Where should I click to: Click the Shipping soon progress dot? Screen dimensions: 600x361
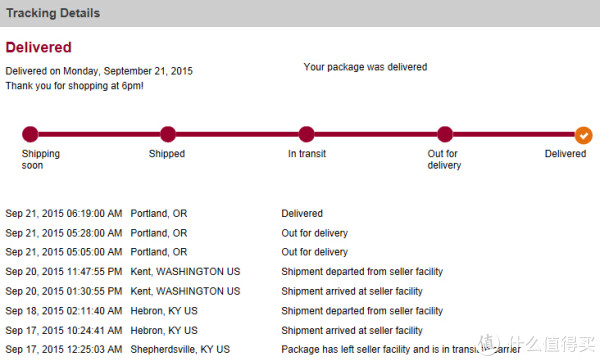30,134
